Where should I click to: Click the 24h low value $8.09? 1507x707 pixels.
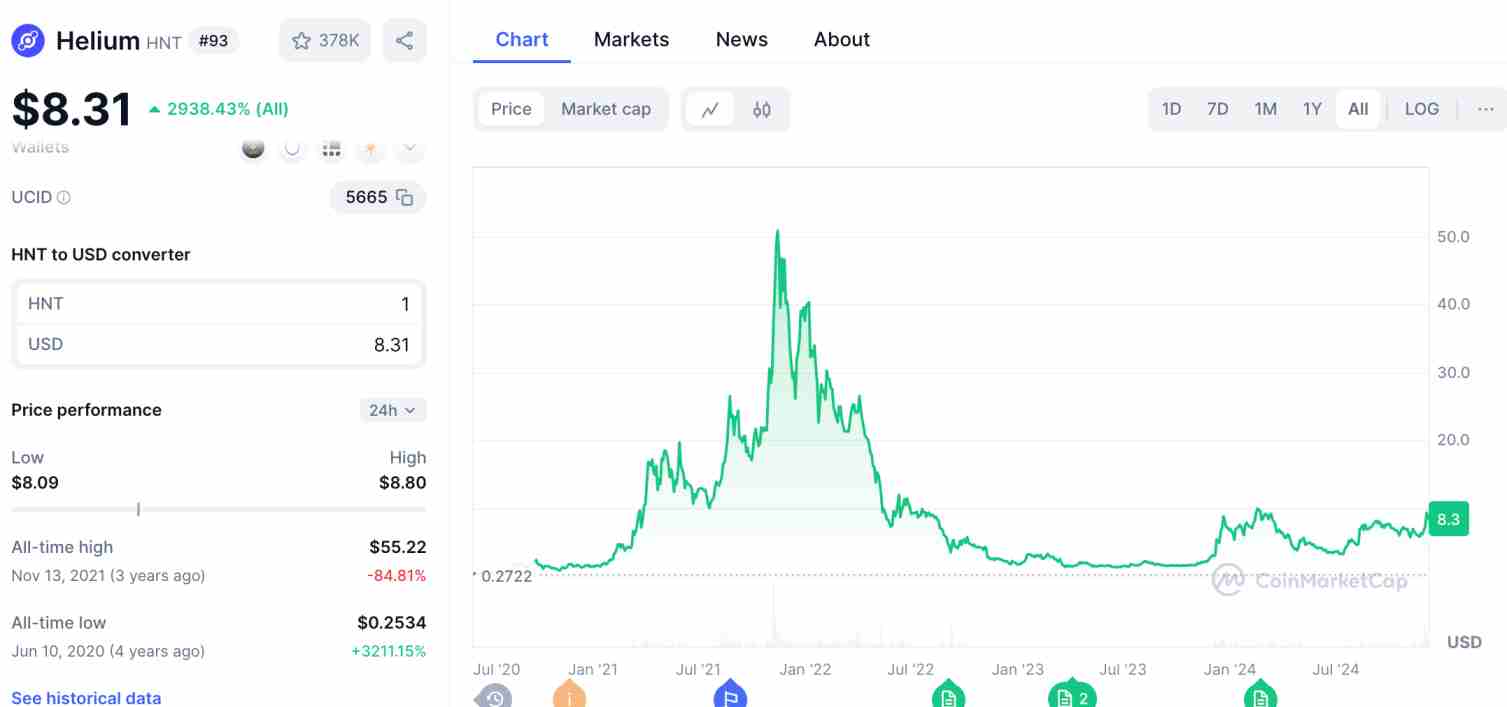pyautogui.click(x=35, y=483)
